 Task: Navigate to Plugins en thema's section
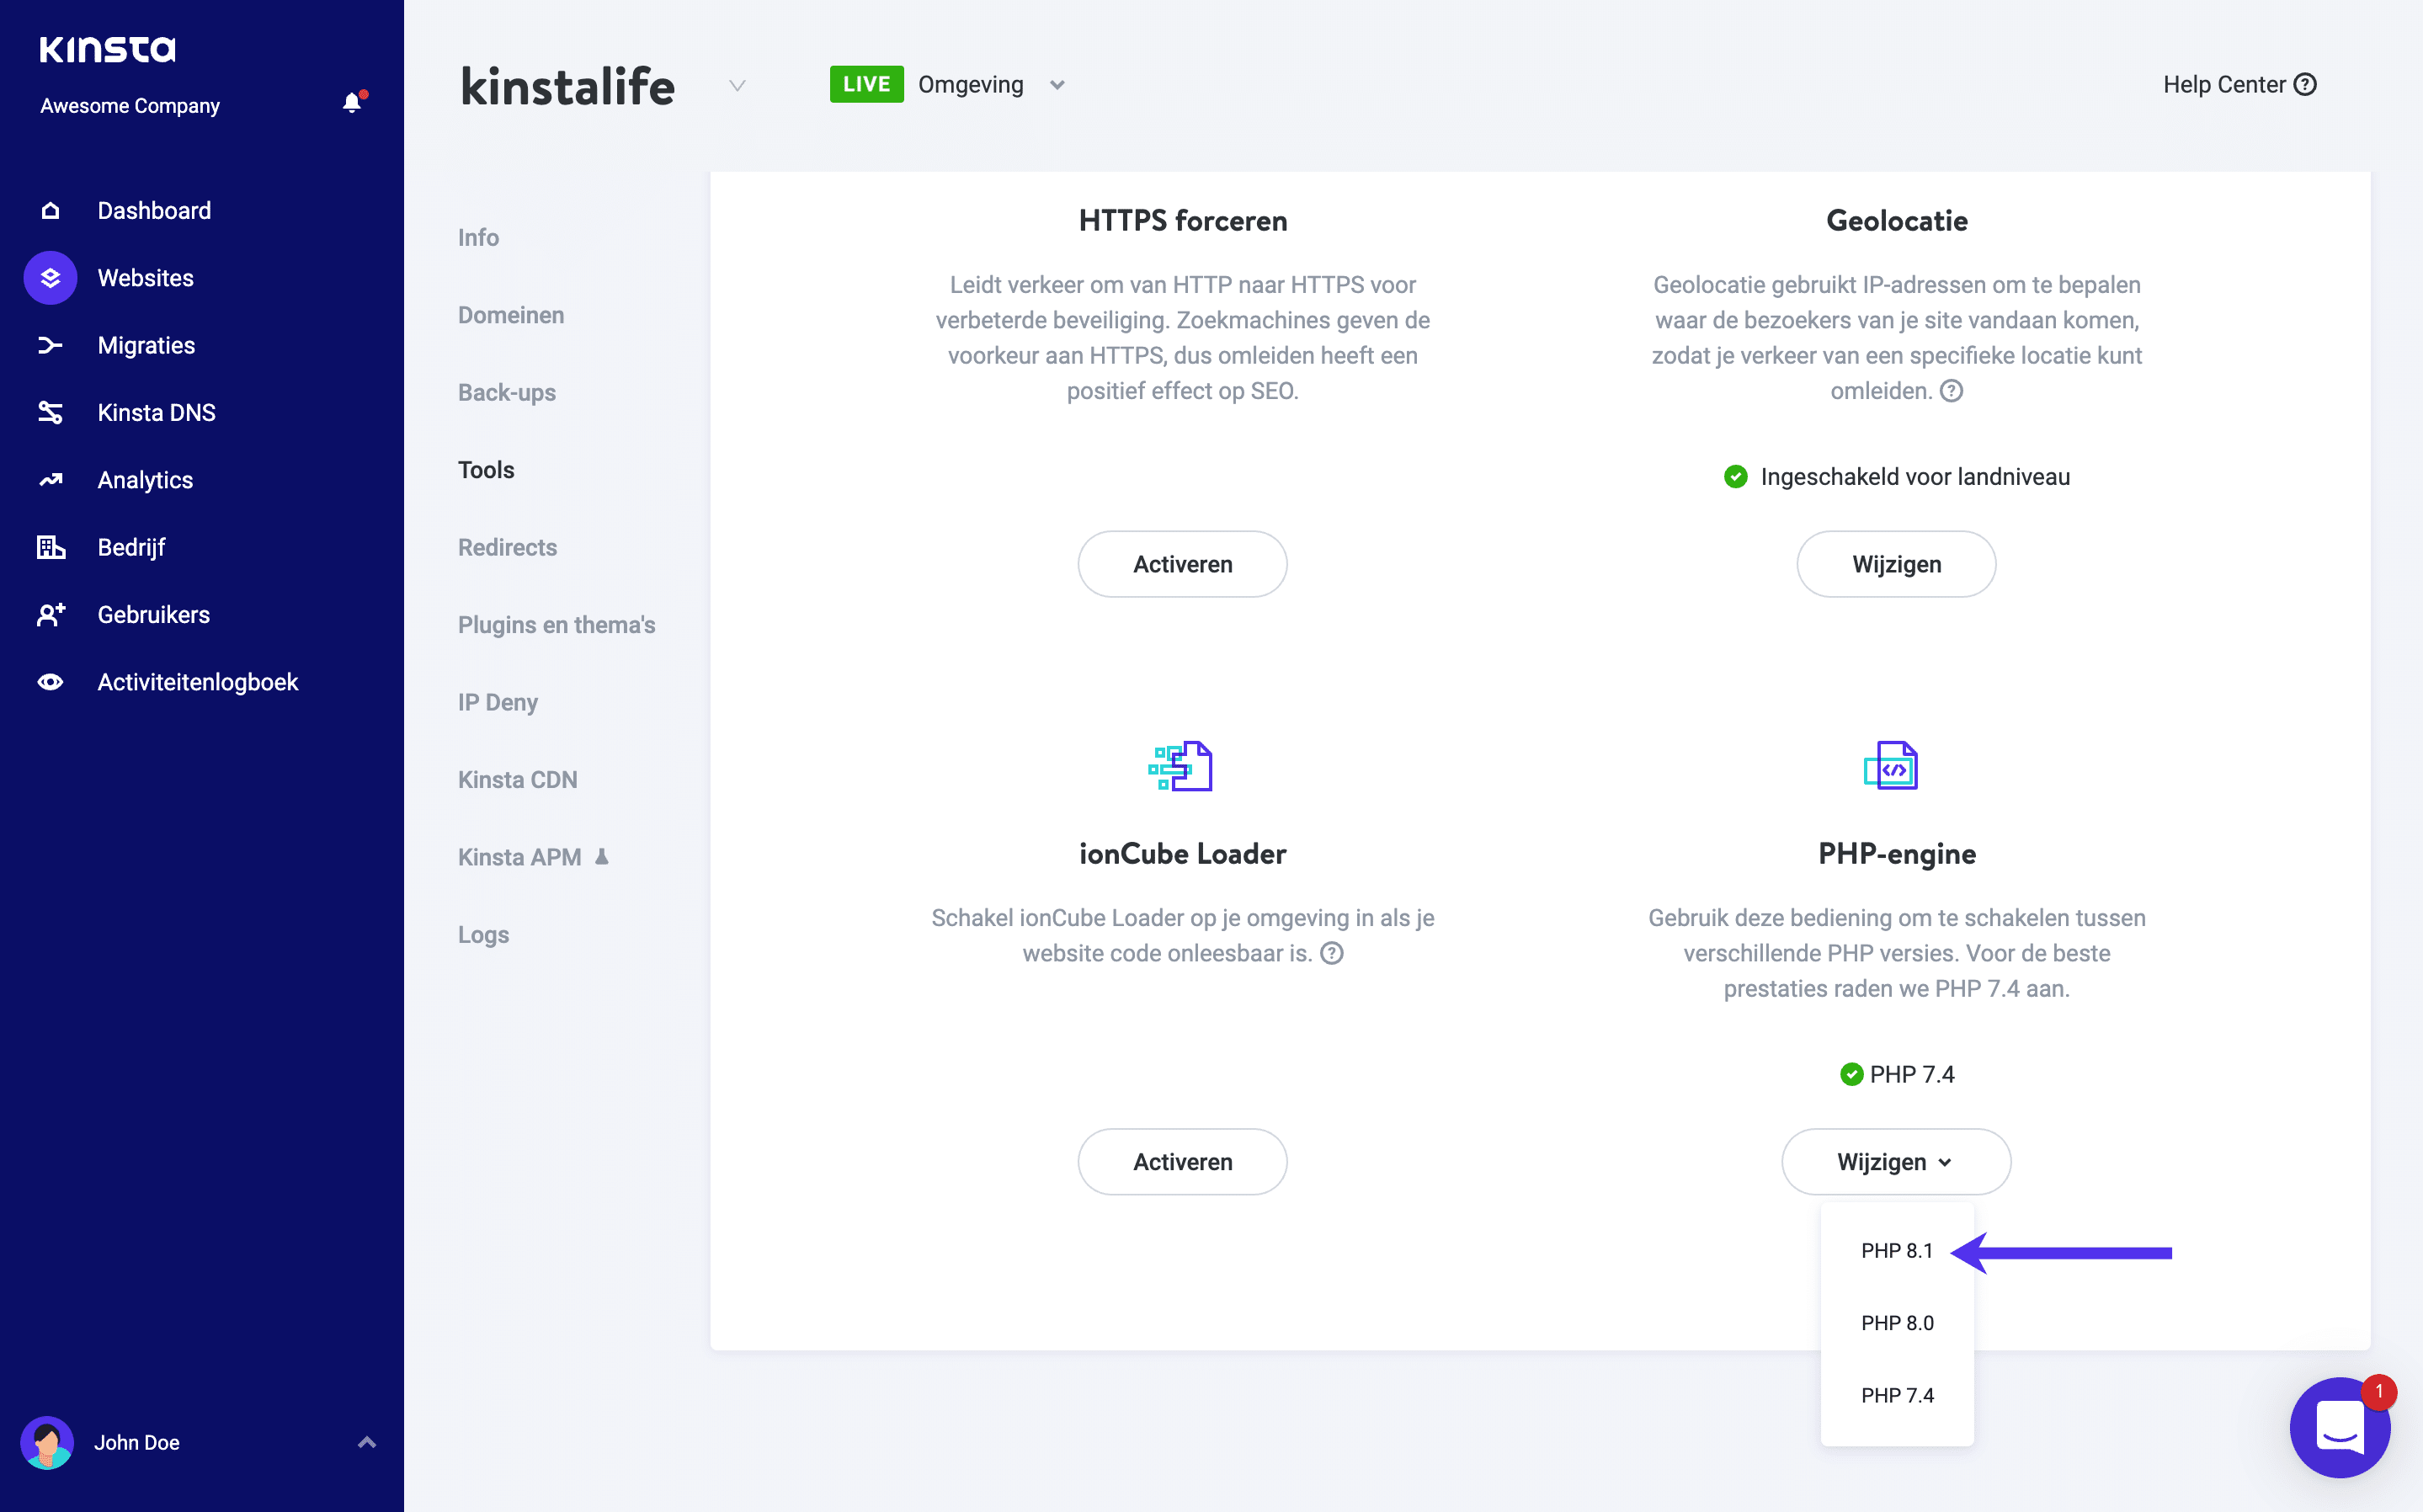pyautogui.click(x=554, y=624)
